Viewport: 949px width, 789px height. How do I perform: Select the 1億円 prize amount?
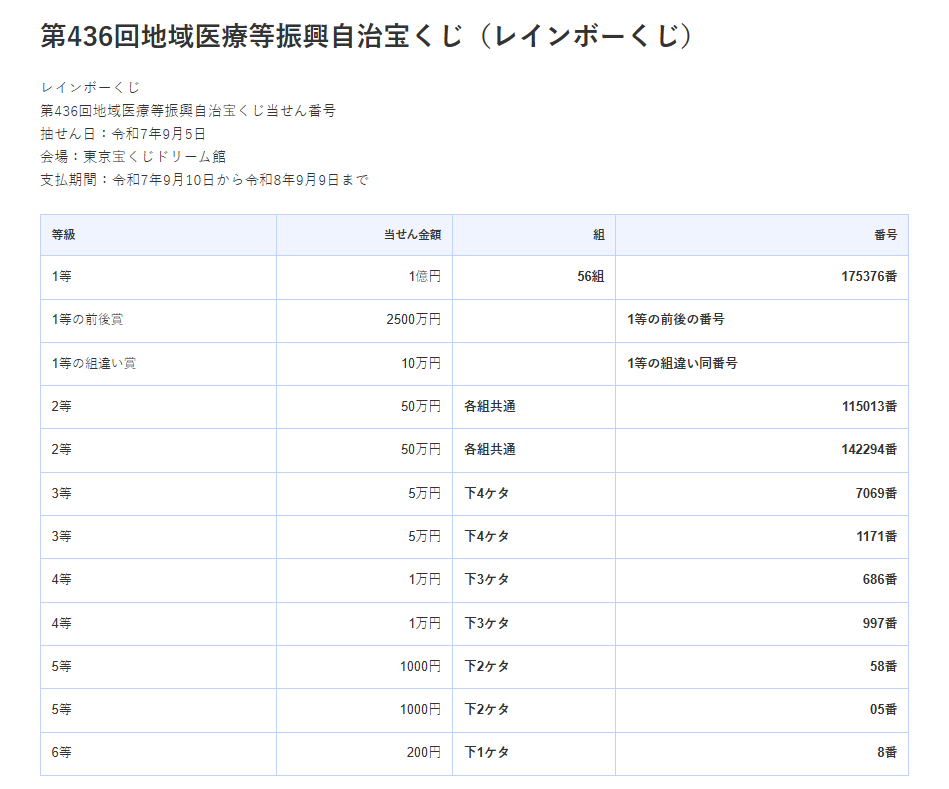coord(425,277)
